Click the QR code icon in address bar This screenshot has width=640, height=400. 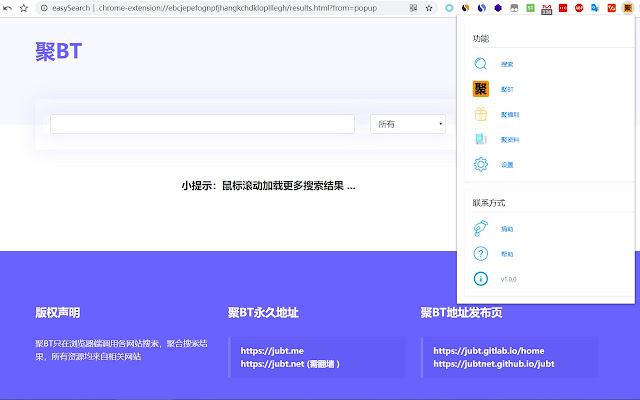[x=413, y=7]
